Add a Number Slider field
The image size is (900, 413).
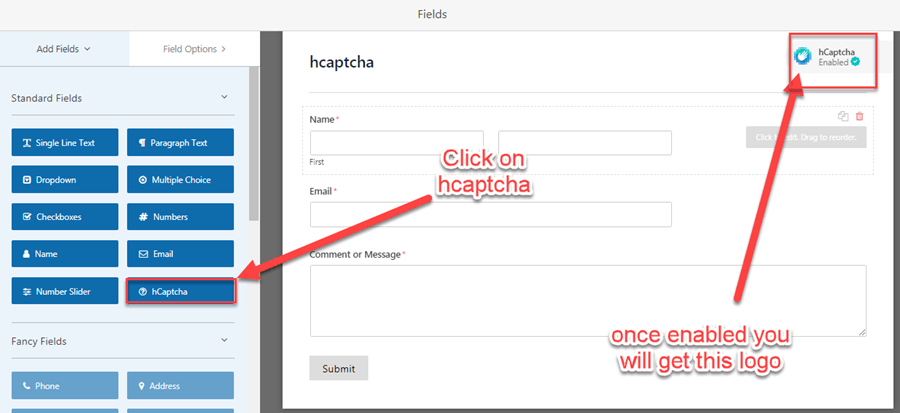65,291
